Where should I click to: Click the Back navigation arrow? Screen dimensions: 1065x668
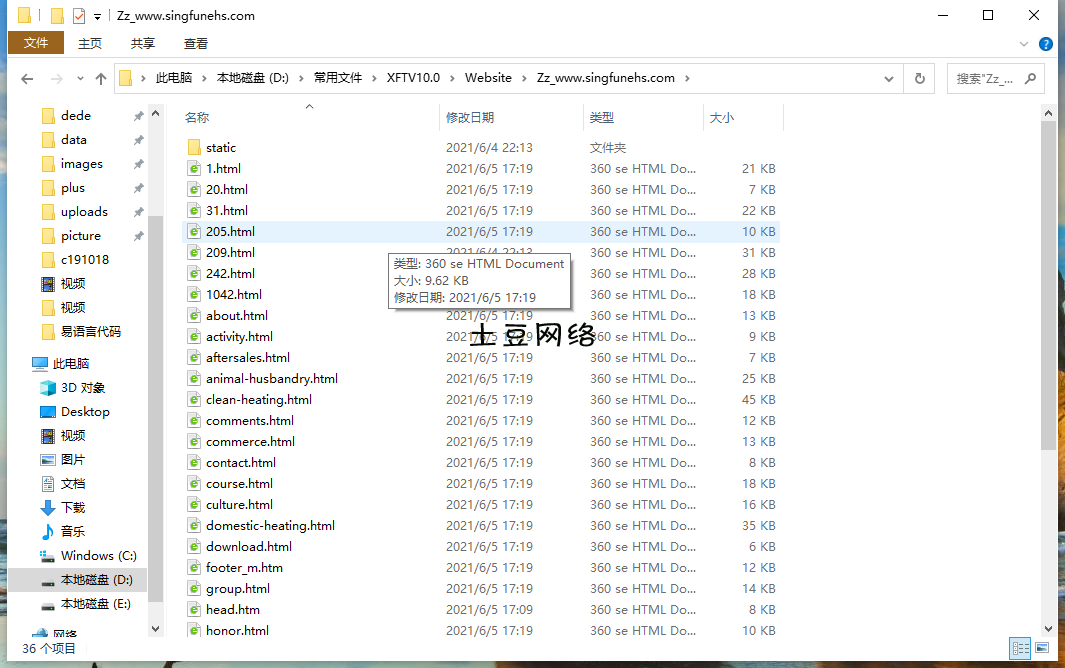click(x=27, y=78)
